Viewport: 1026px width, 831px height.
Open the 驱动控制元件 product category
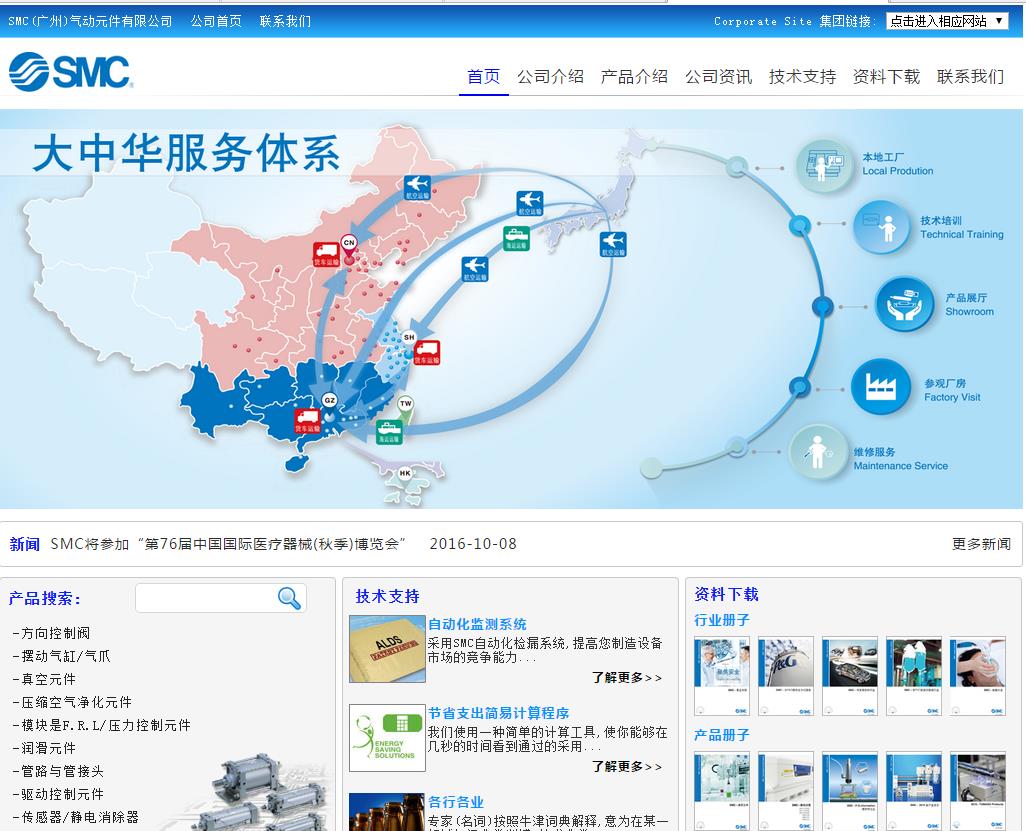58,794
